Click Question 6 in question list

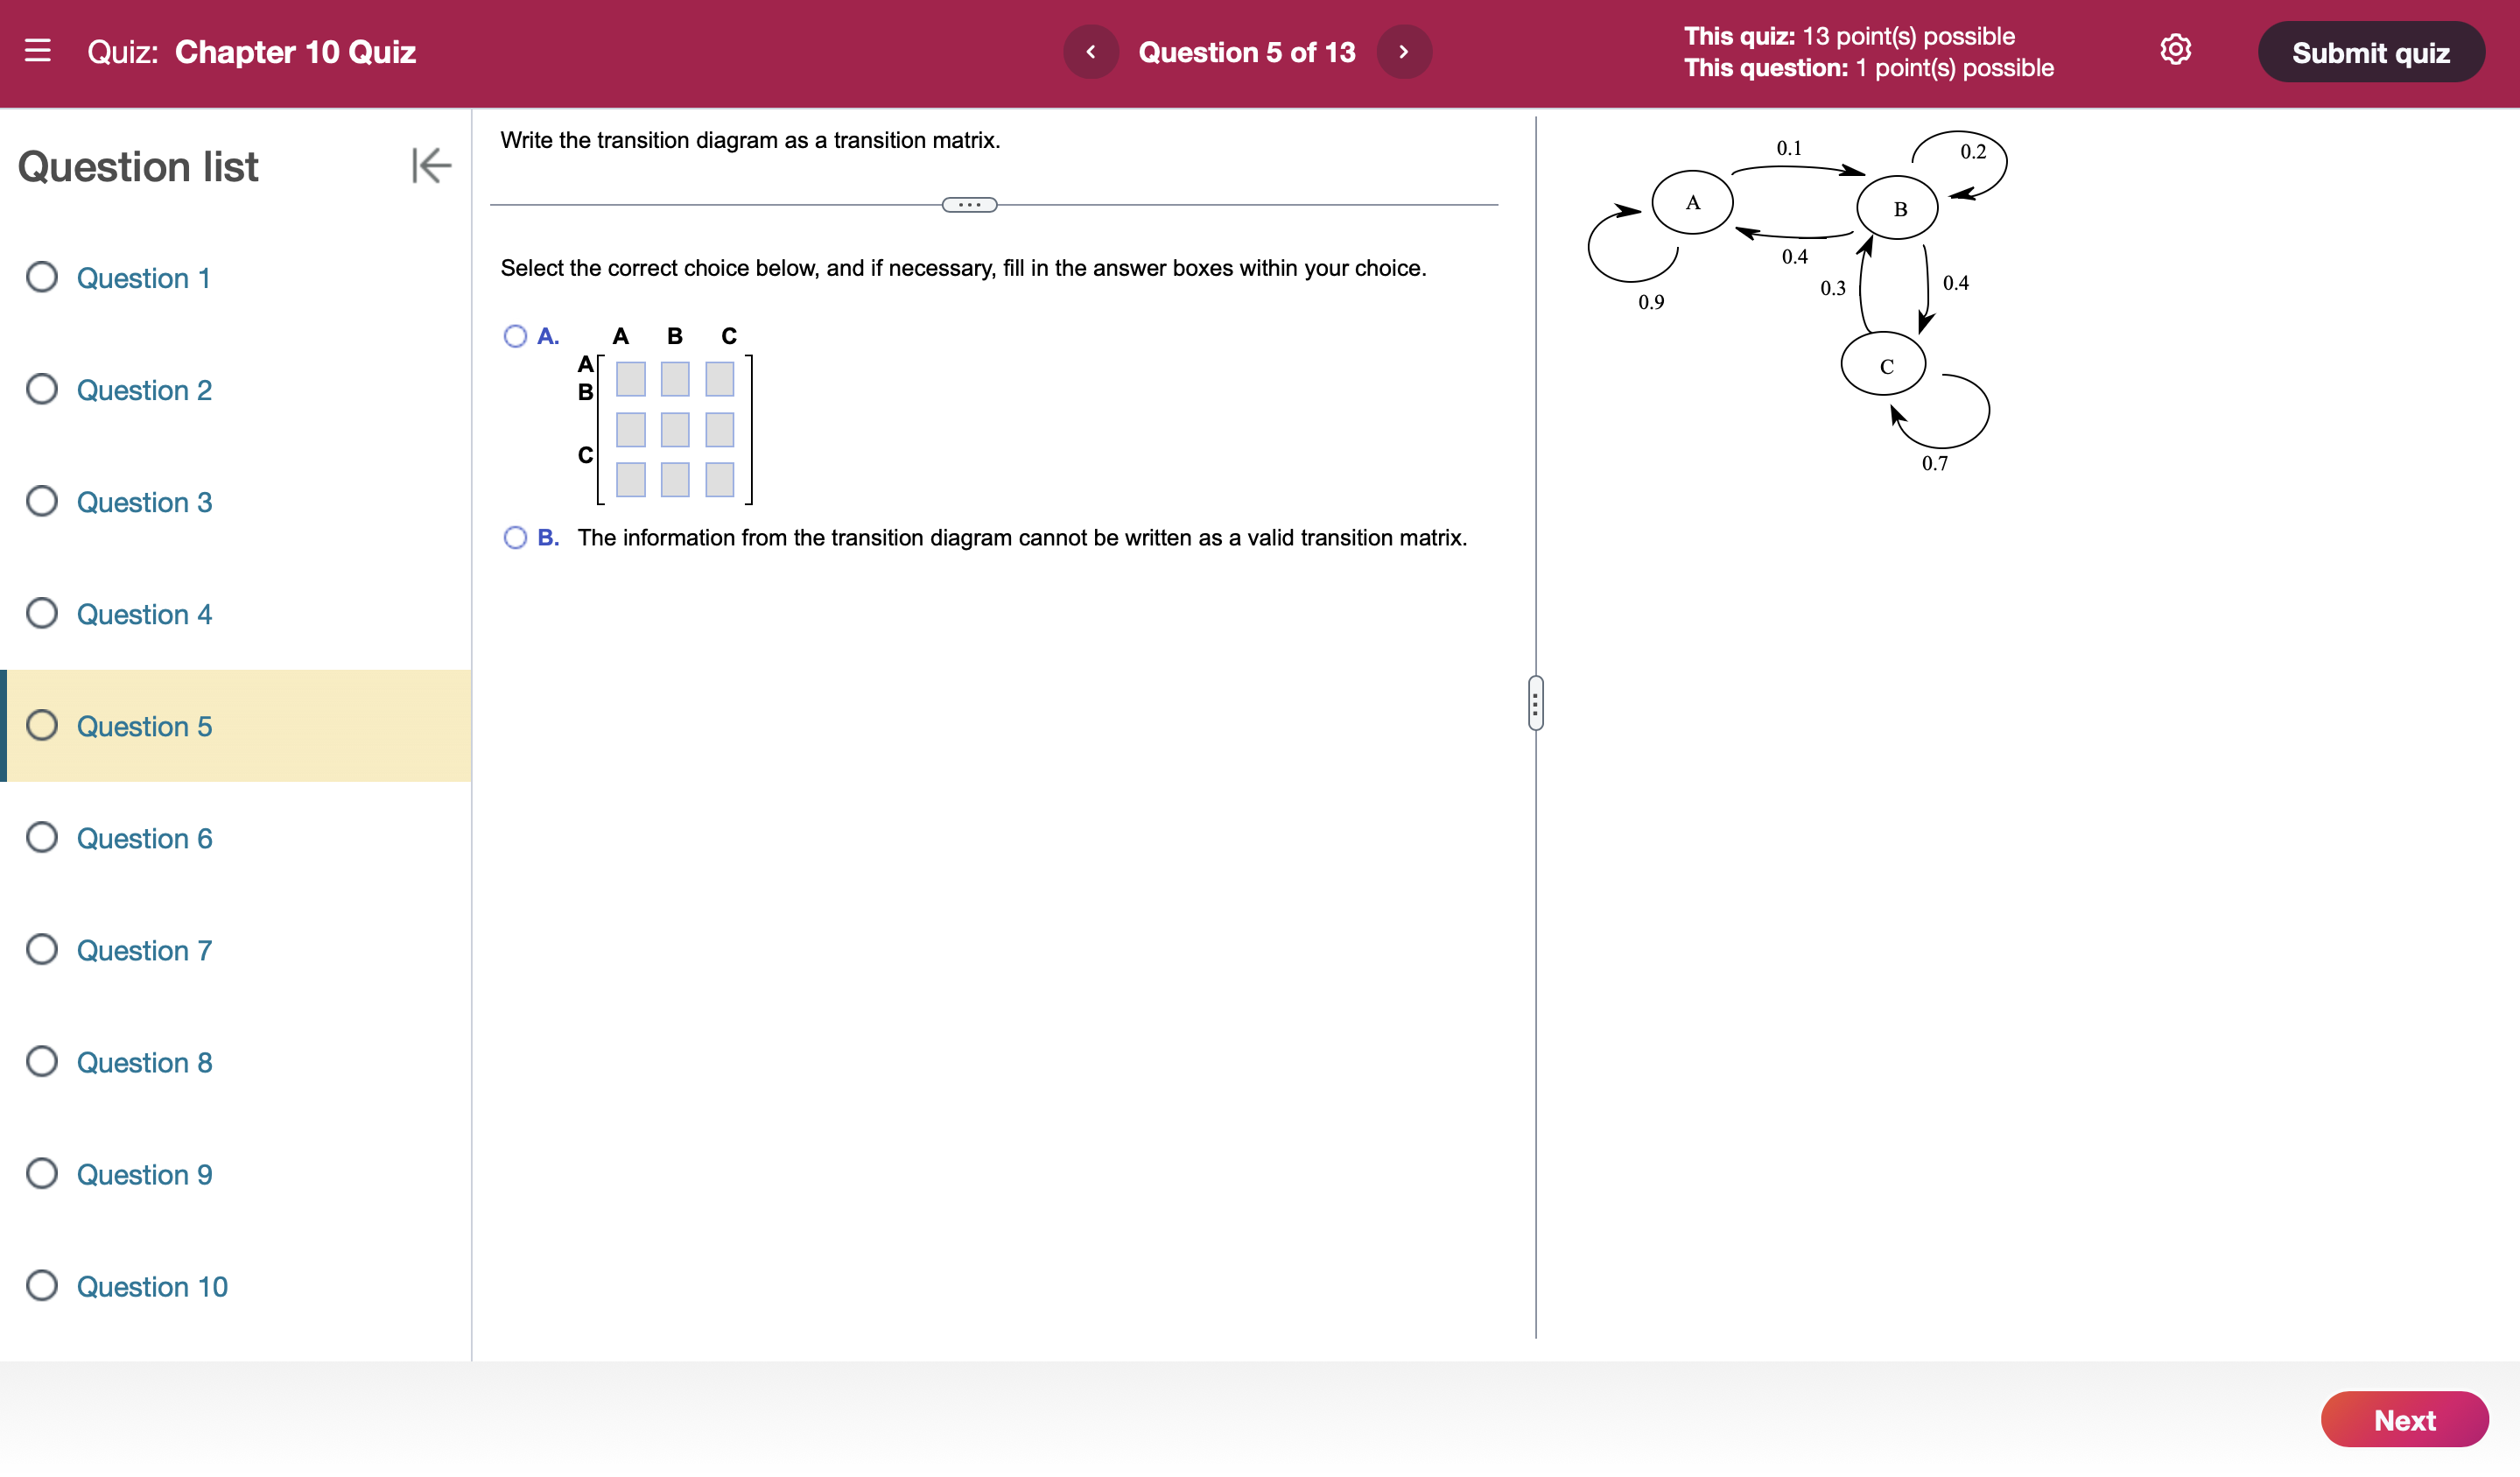click(144, 839)
